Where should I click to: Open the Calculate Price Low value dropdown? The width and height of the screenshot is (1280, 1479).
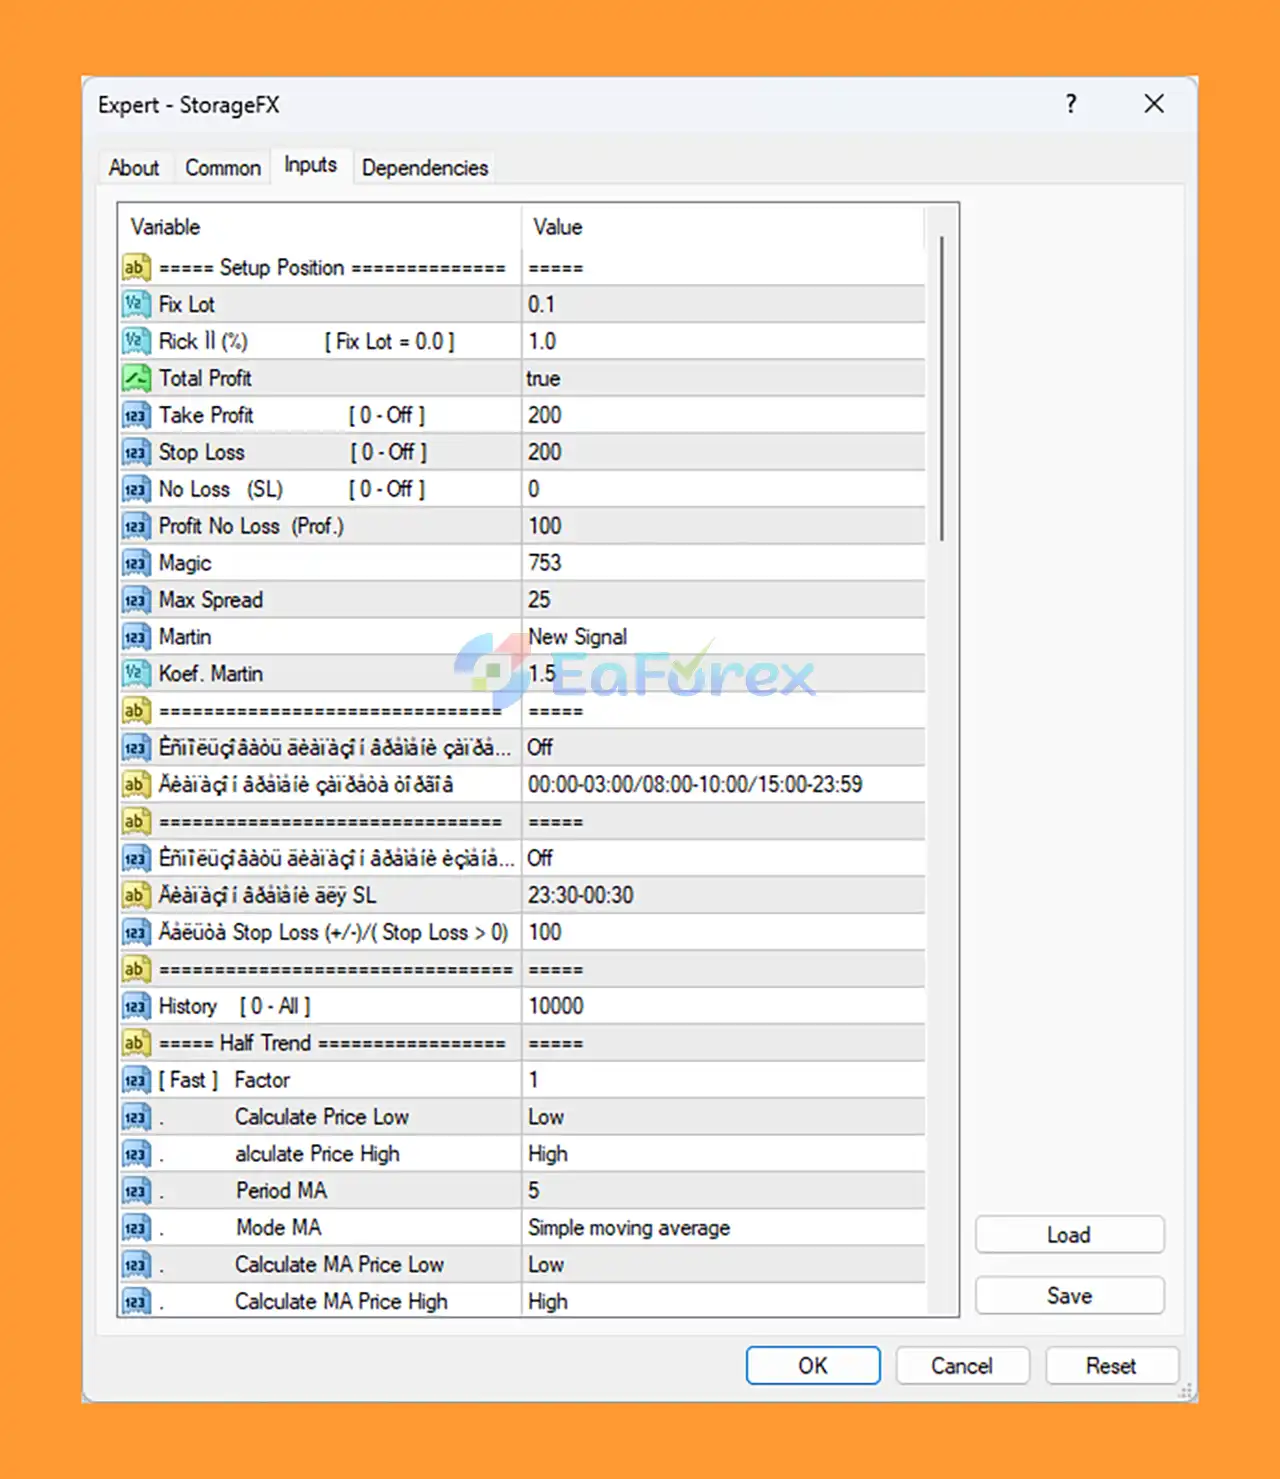[x=720, y=1117]
